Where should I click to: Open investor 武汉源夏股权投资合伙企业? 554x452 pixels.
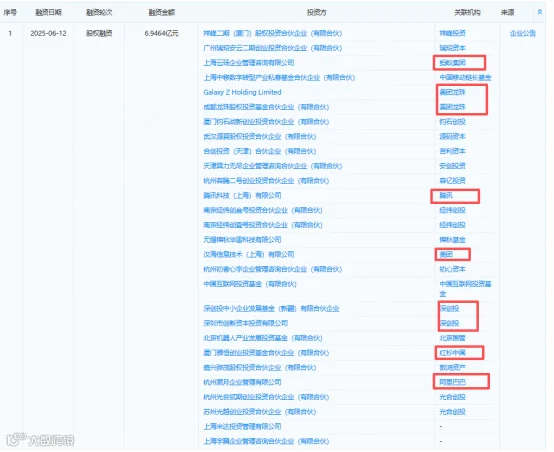259,136
